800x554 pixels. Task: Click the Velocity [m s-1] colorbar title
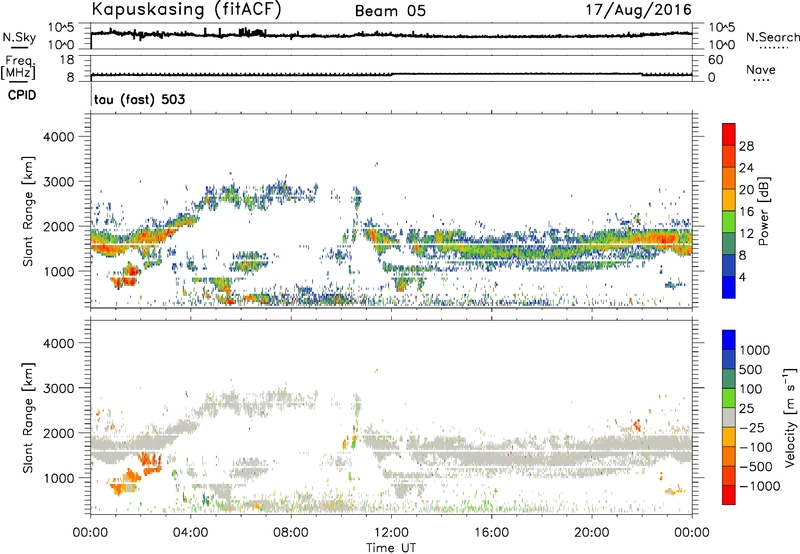pos(790,417)
